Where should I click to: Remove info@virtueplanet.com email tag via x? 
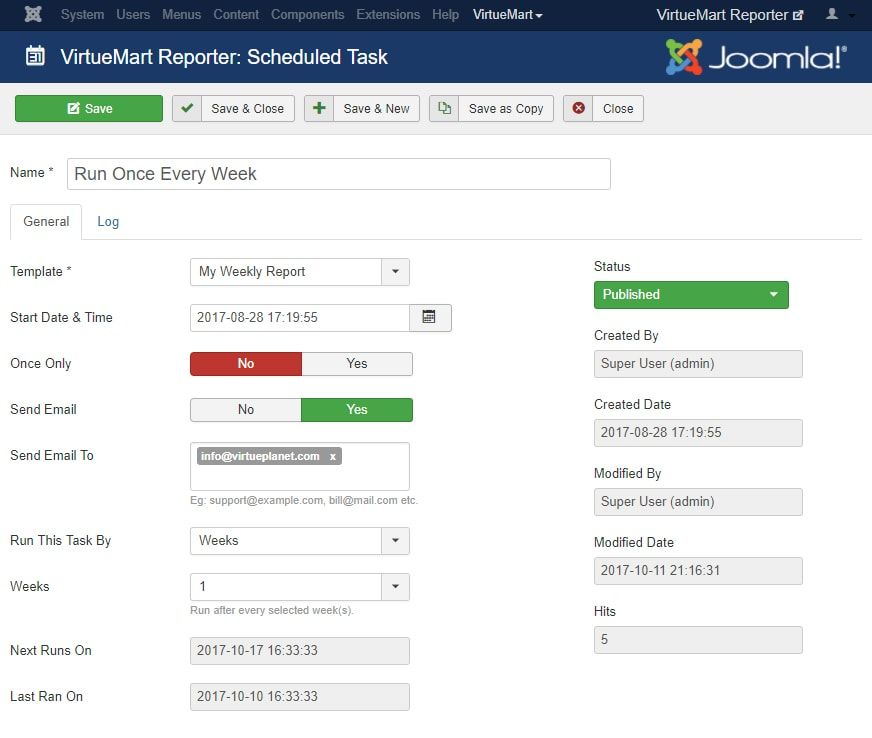[333, 457]
